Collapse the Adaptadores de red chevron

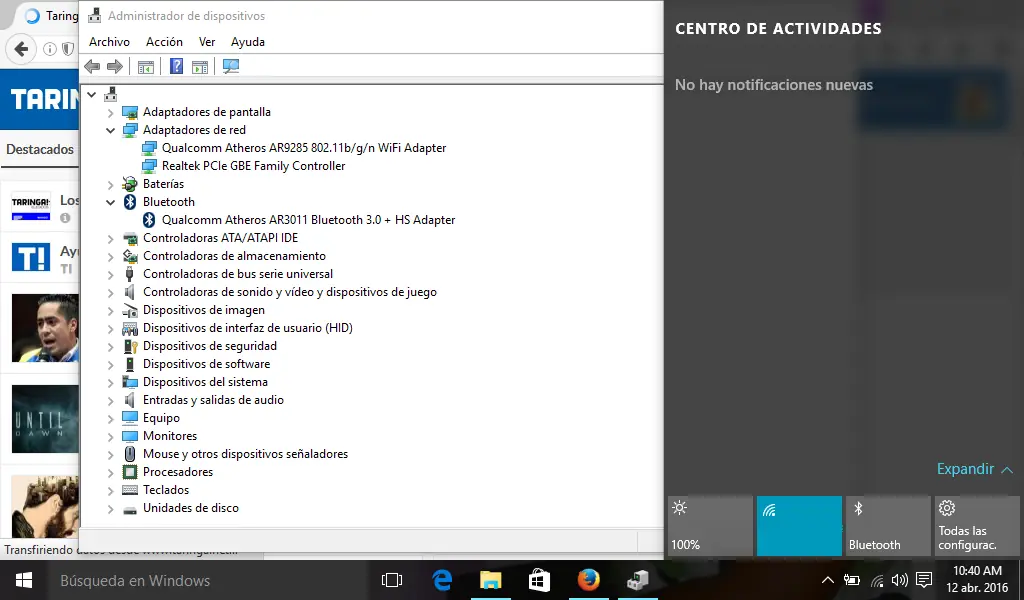click(x=110, y=131)
